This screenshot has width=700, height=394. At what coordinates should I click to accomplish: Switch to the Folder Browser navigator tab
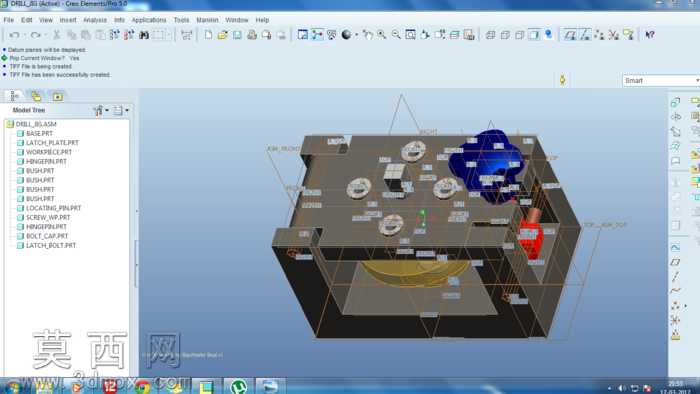pyautogui.click(x=36, y=96)
